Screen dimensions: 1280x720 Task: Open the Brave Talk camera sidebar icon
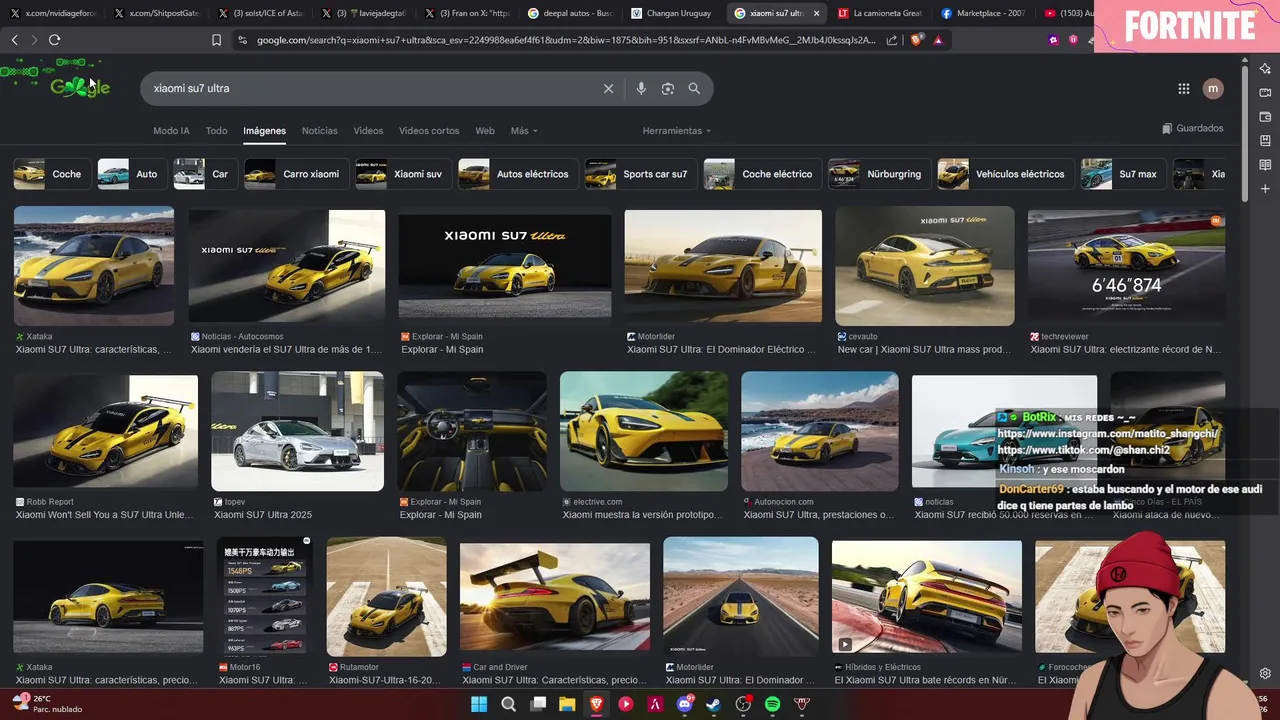(x=1265, y=93)
